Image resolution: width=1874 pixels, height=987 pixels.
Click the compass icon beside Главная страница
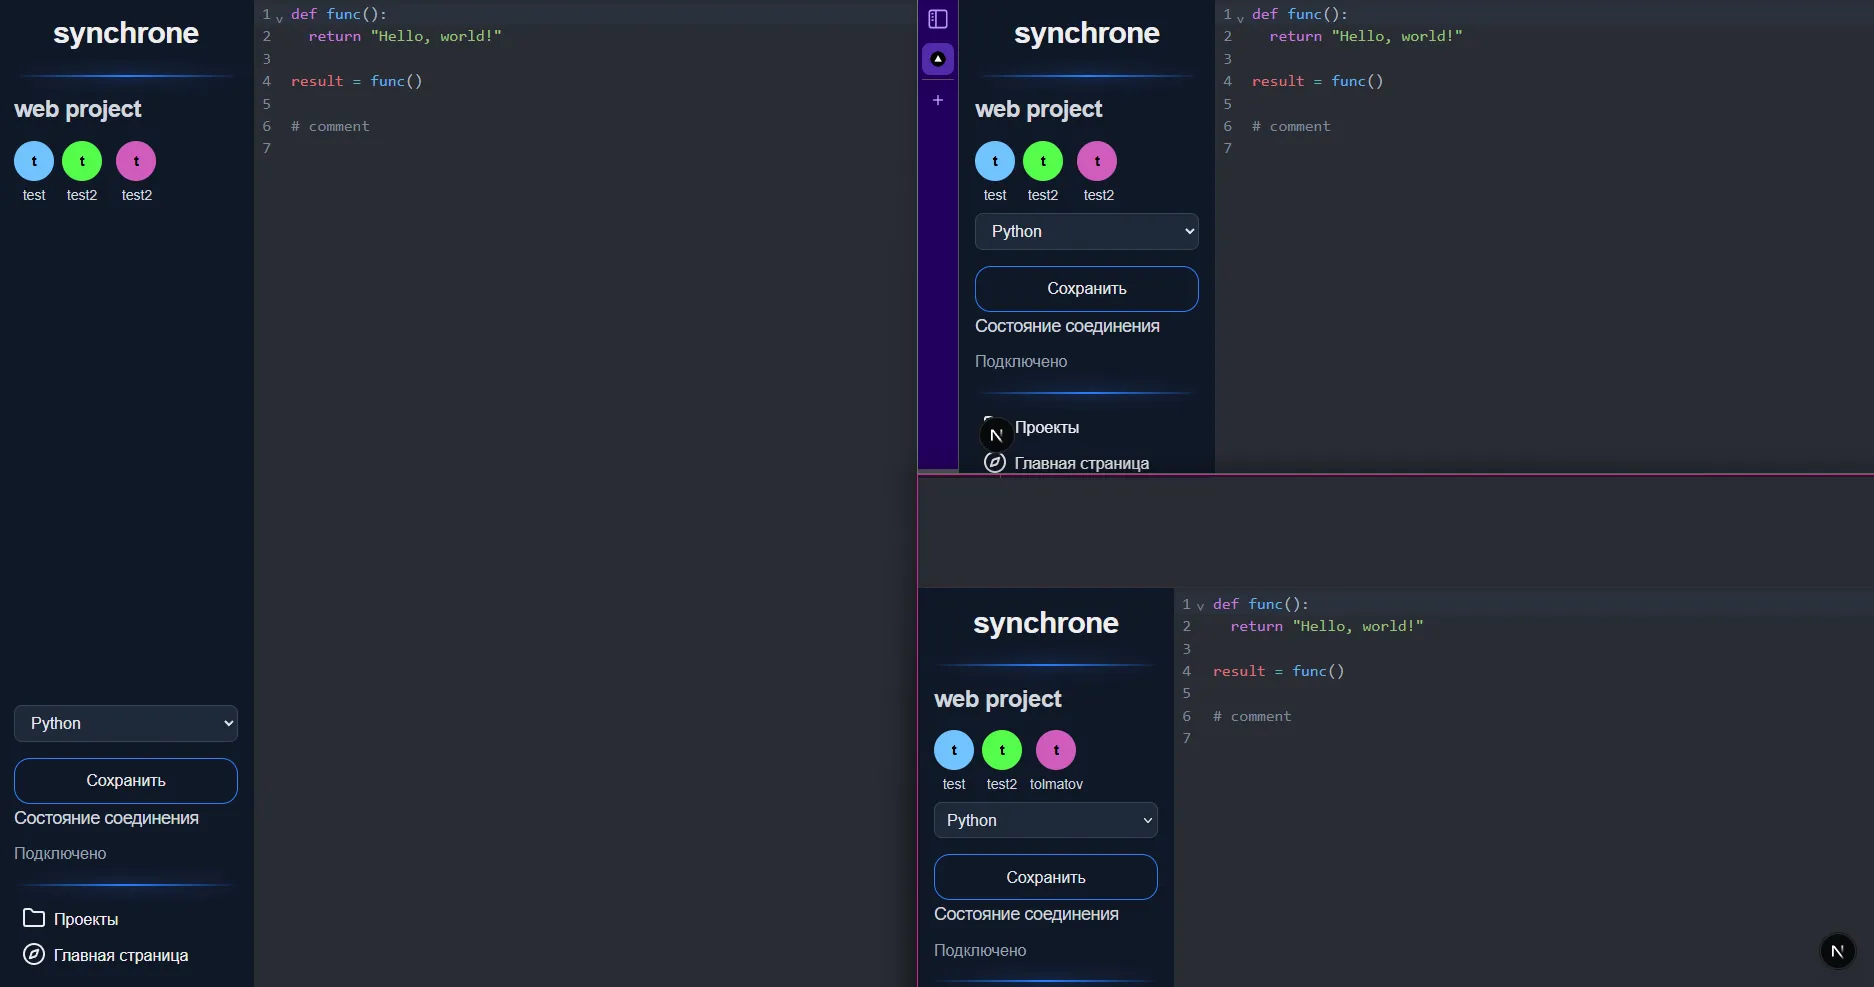32,954
